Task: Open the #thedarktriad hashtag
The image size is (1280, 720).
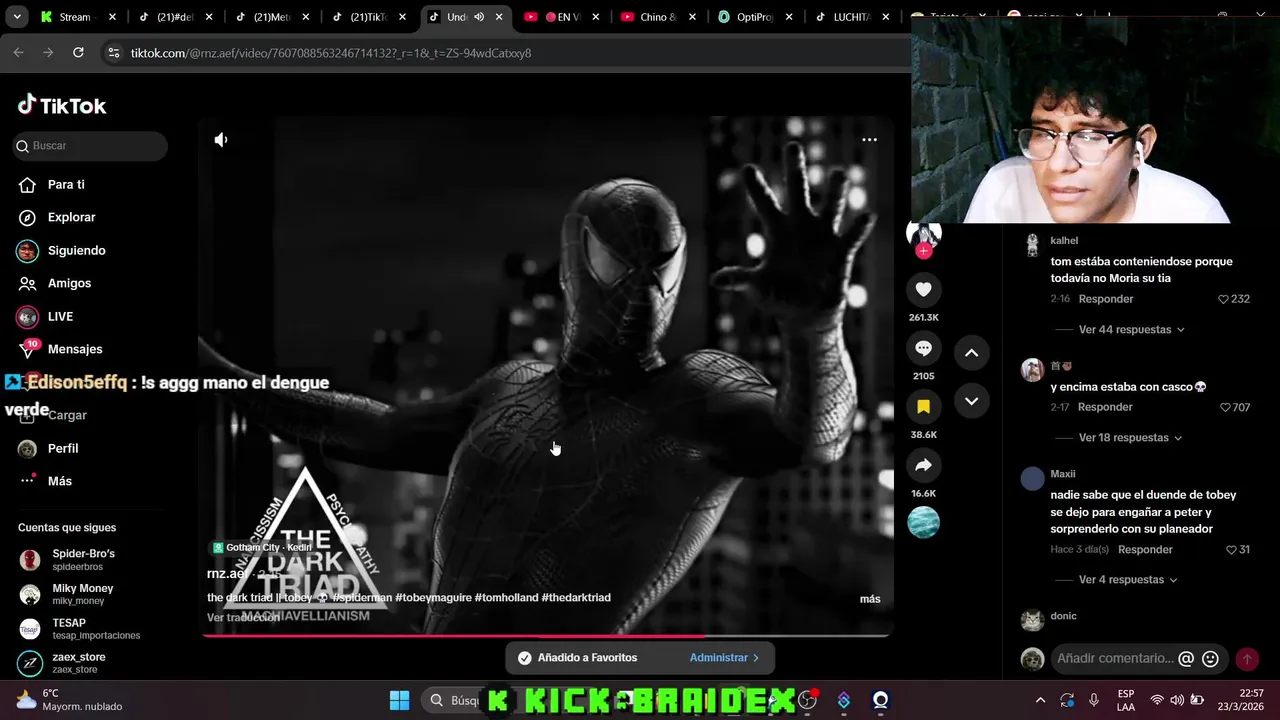Action: (x=576, y=598)
